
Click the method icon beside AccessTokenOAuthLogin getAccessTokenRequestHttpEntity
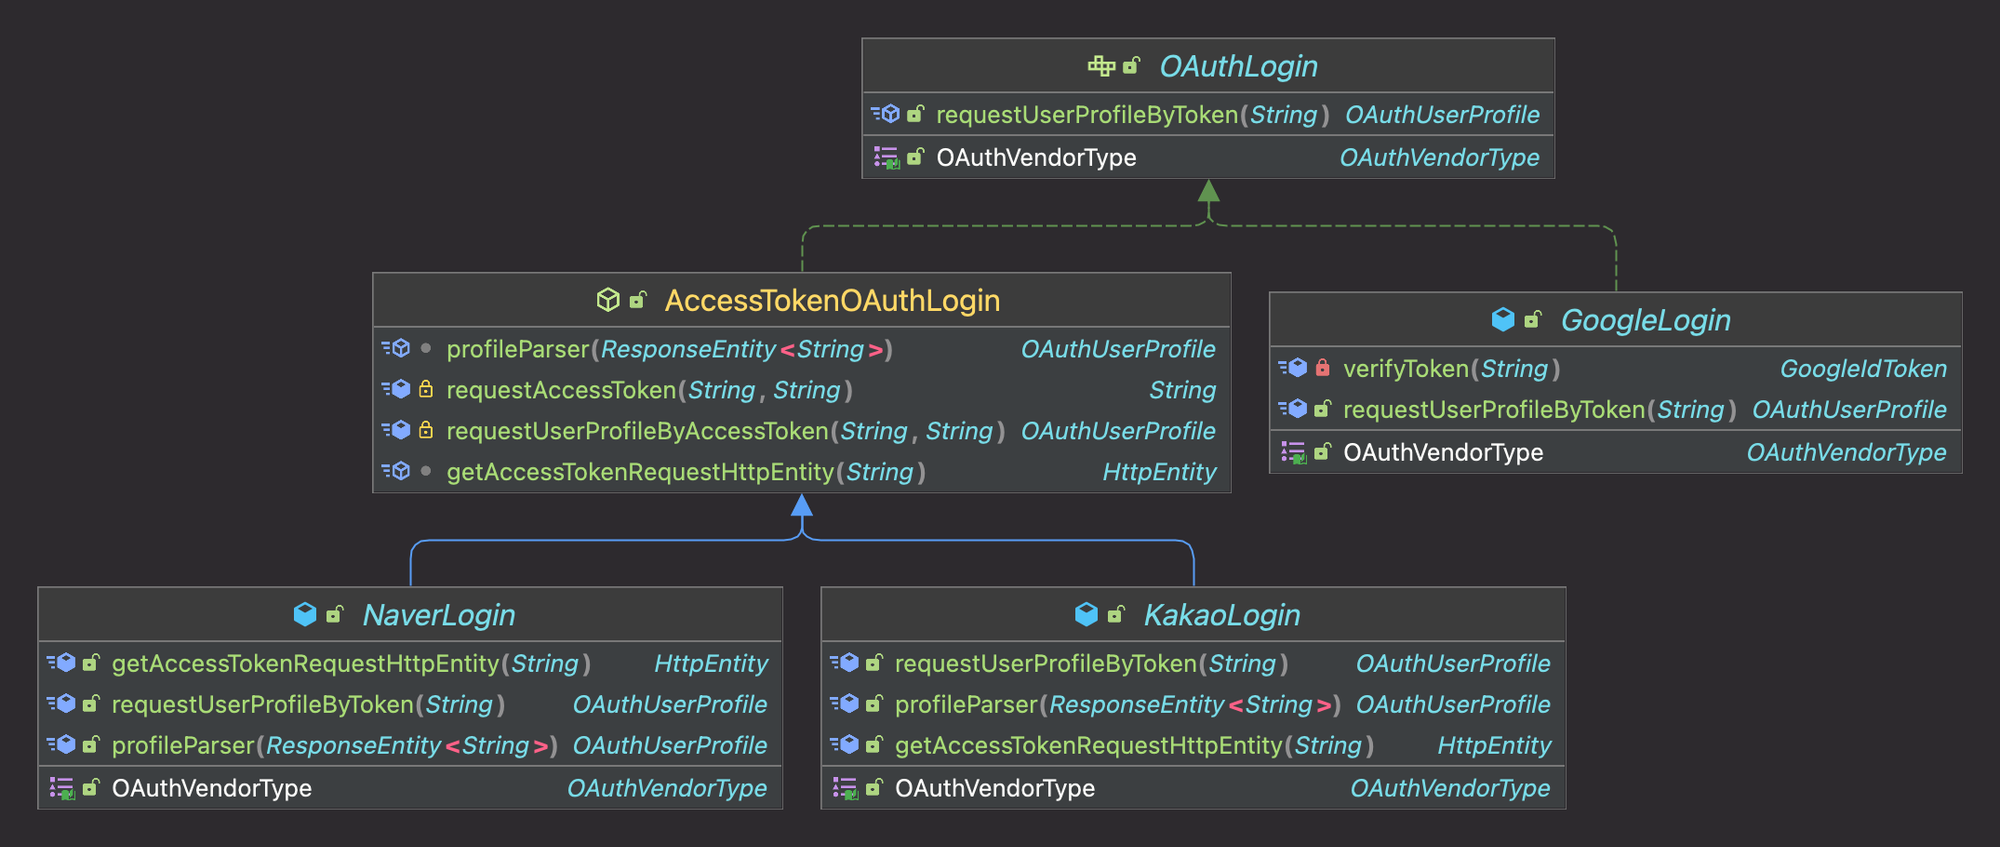coord(396,471)
